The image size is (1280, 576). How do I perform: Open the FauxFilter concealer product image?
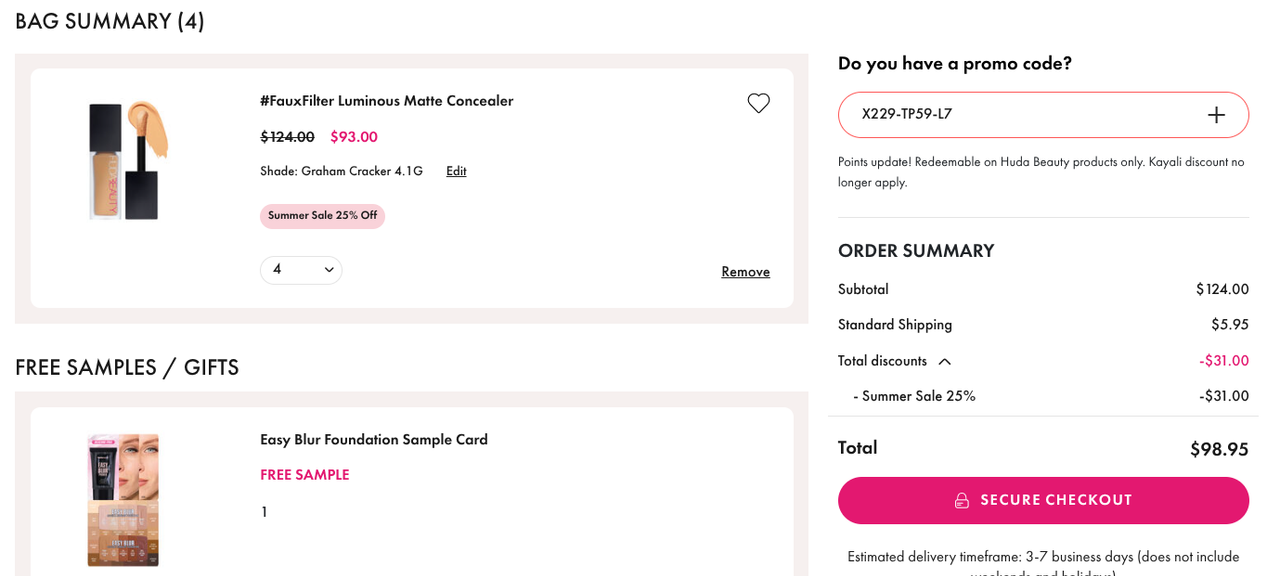point(127,160)
